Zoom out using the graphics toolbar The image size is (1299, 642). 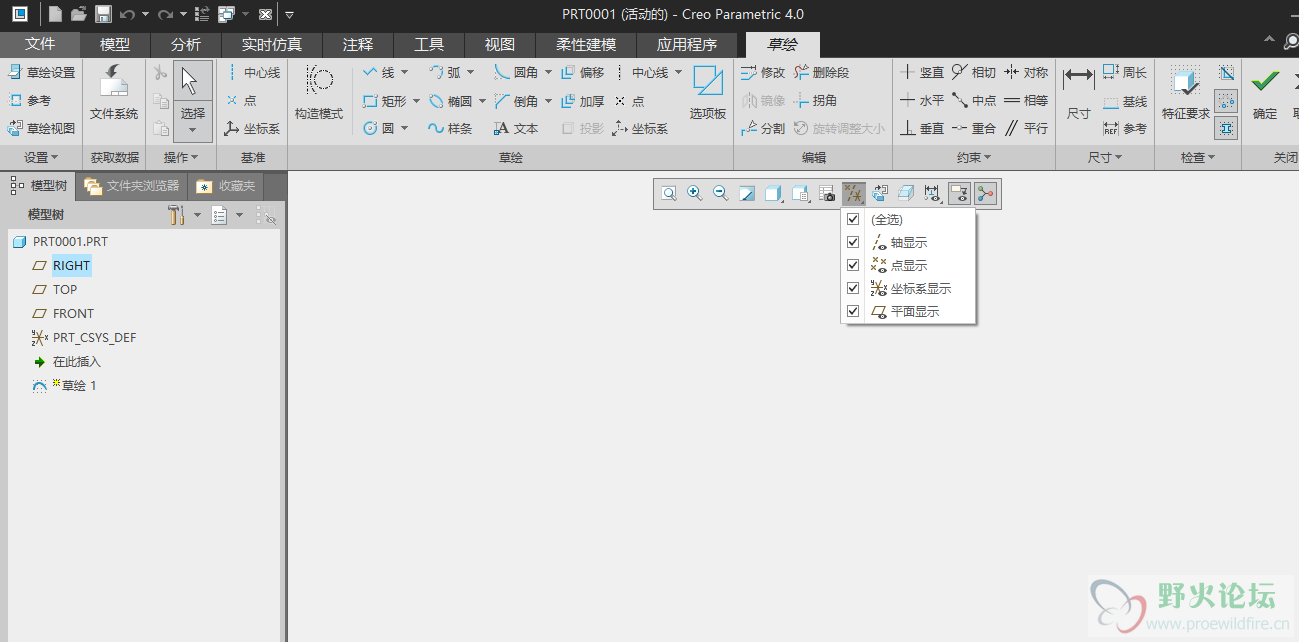click(720, 194)
